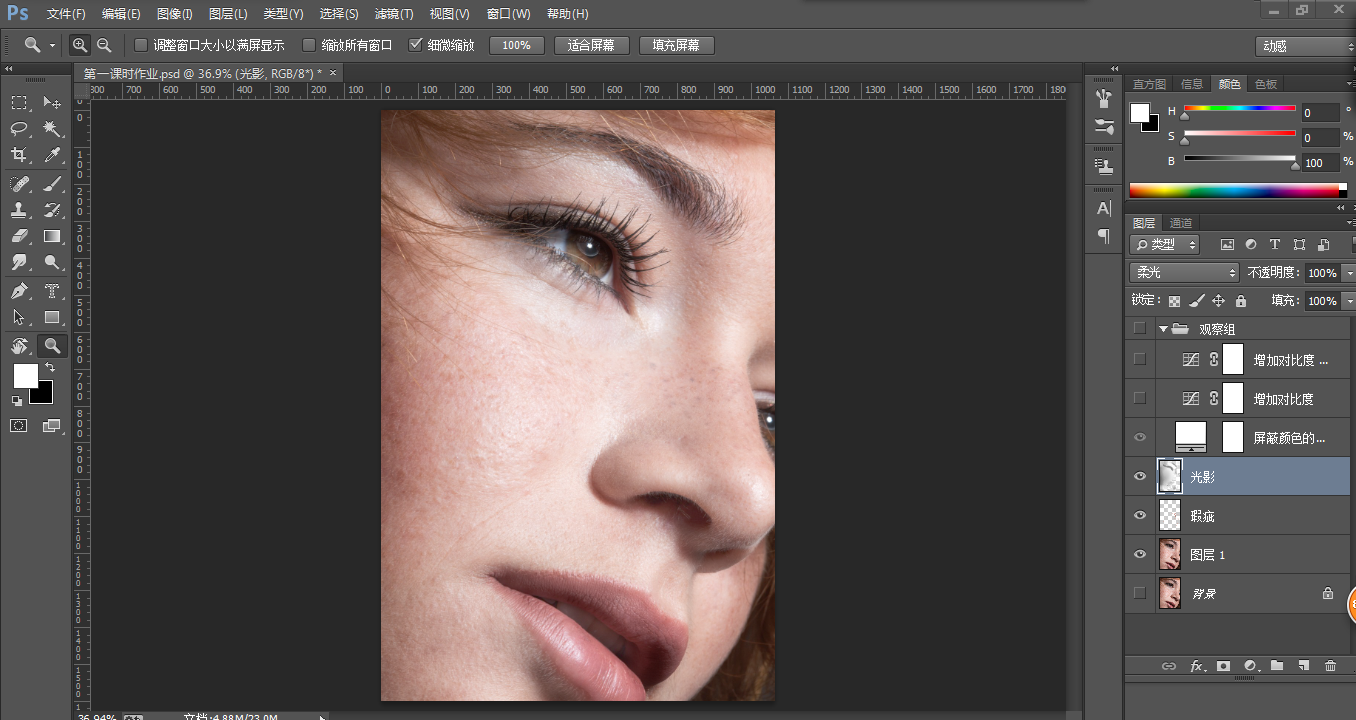
Task: Select the Clone Stamp tool
Action: coord(19,210)
